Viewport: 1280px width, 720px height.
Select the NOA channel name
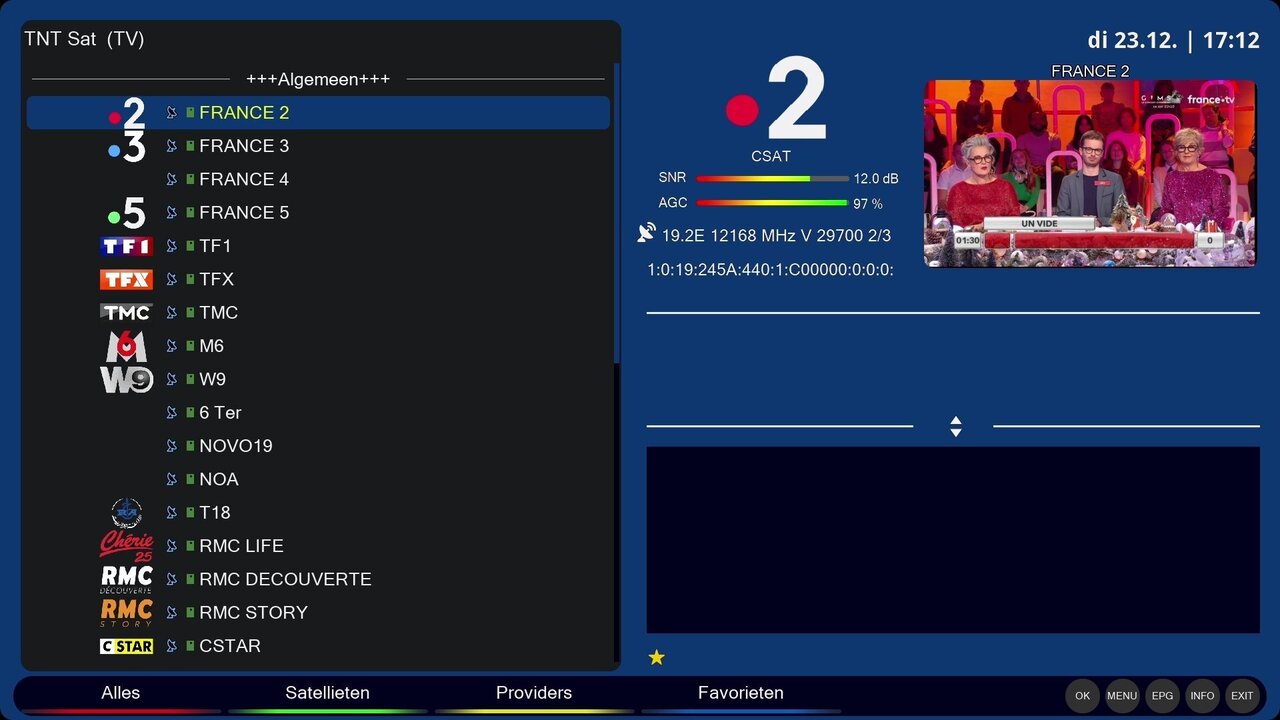[x=219, y=479]
